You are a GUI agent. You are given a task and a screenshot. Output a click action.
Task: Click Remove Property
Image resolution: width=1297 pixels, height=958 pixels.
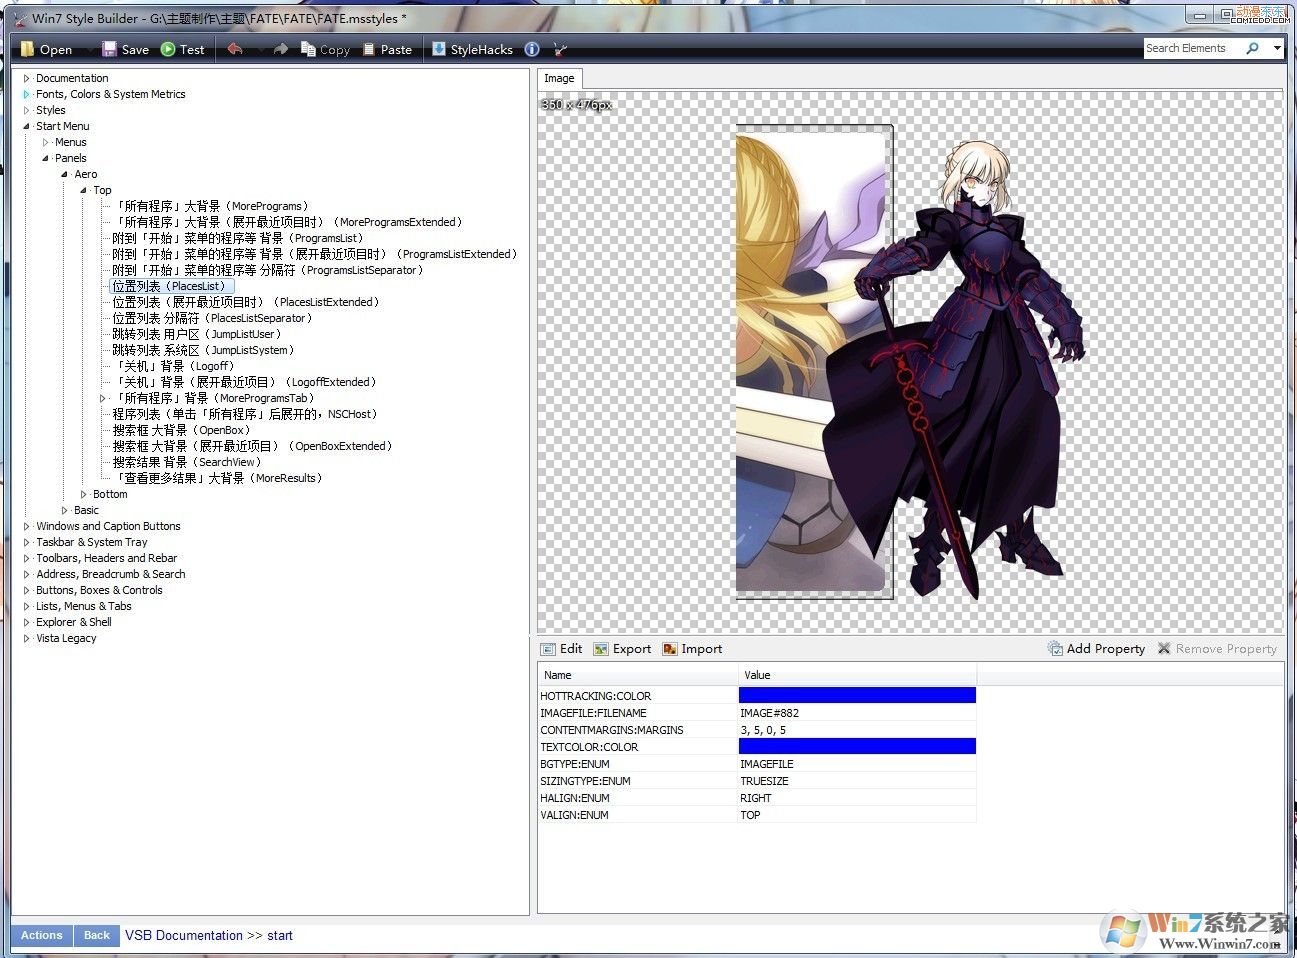tap(1217, 648)
